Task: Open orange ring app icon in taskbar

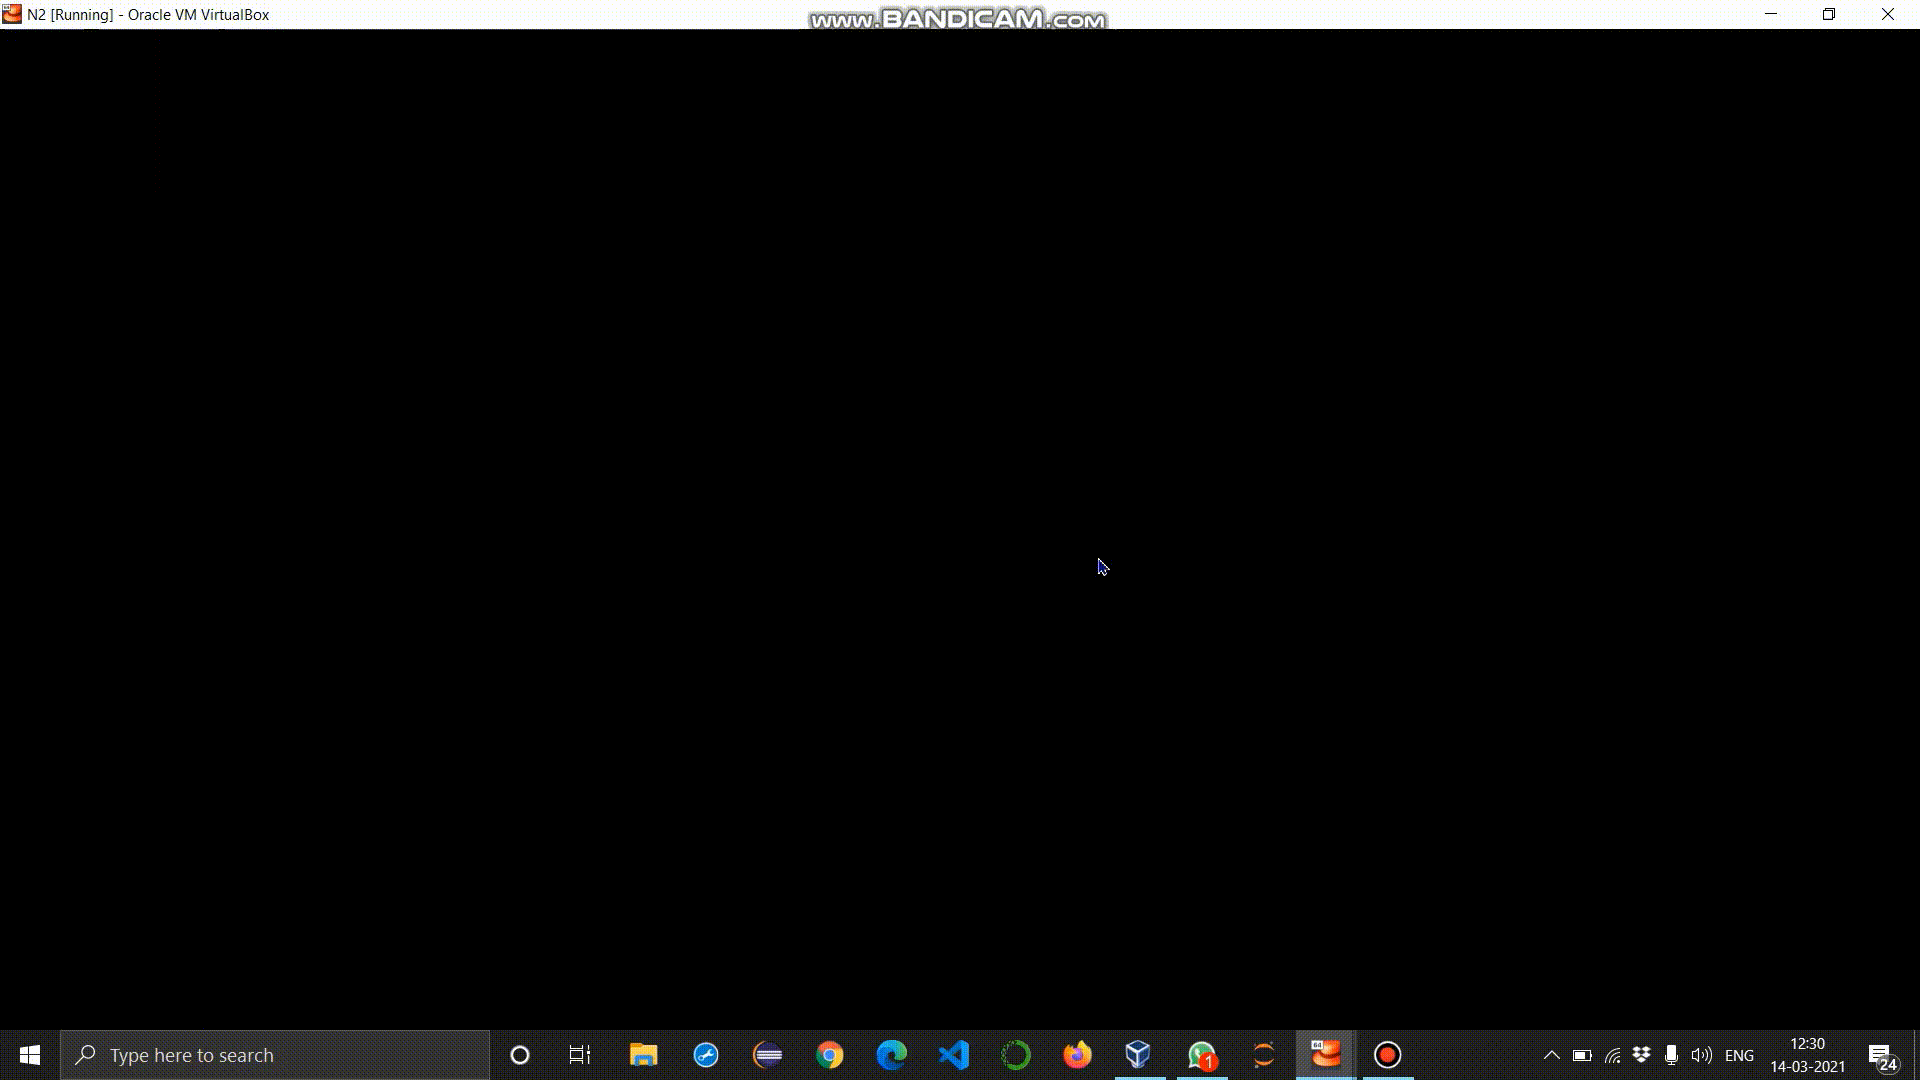Action: pyautogui.click(x=1264, y=1055)
